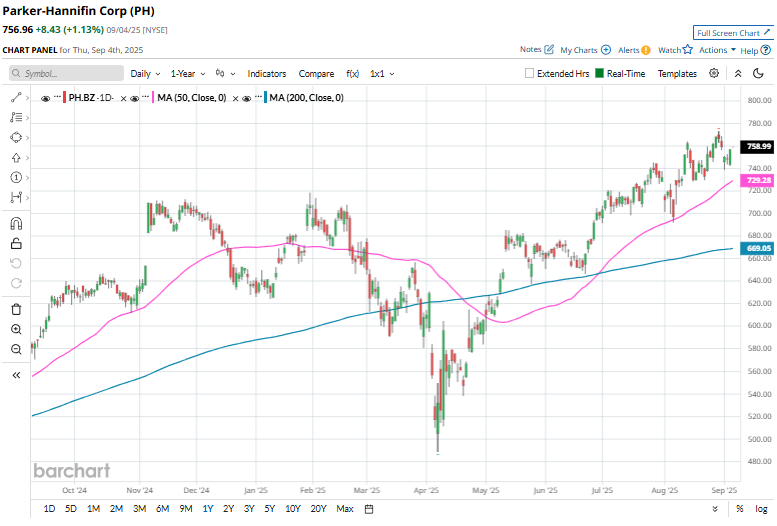Select the text annotation list tool
Image resolution: width=777 pixels, height=526 pixels.
(x=16, y=117)
